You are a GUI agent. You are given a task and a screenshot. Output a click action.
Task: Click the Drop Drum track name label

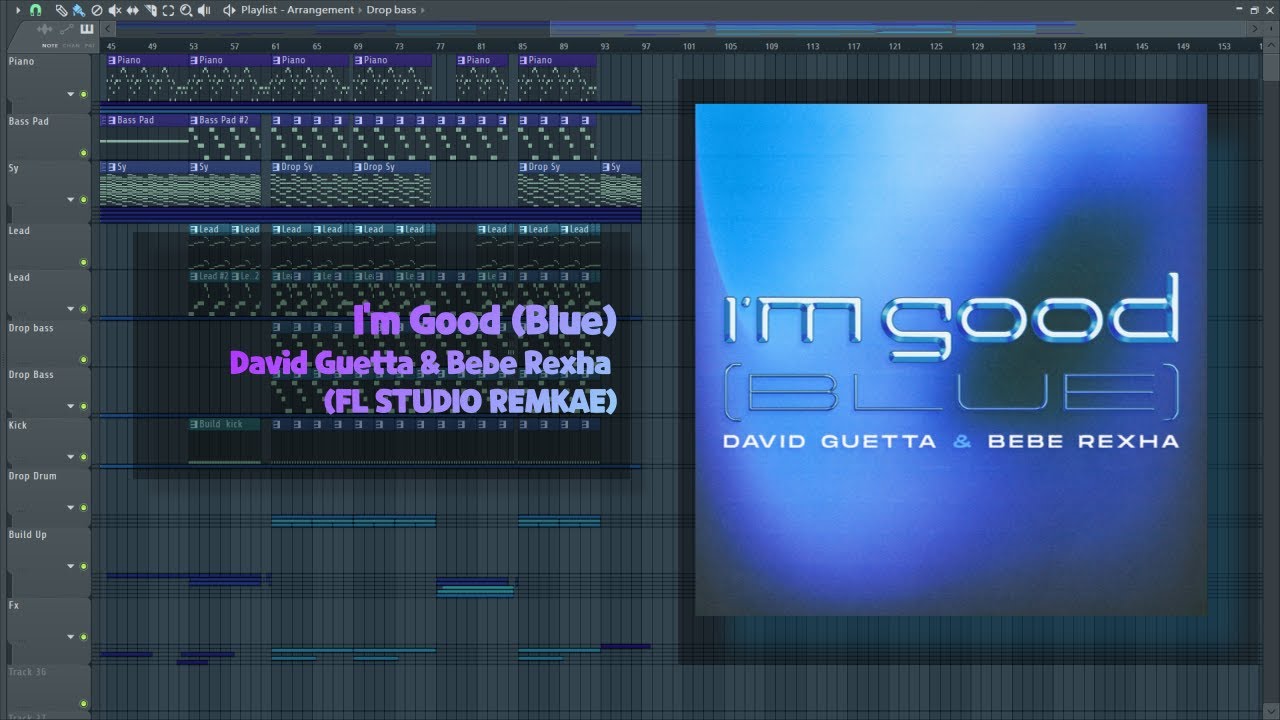33,476
